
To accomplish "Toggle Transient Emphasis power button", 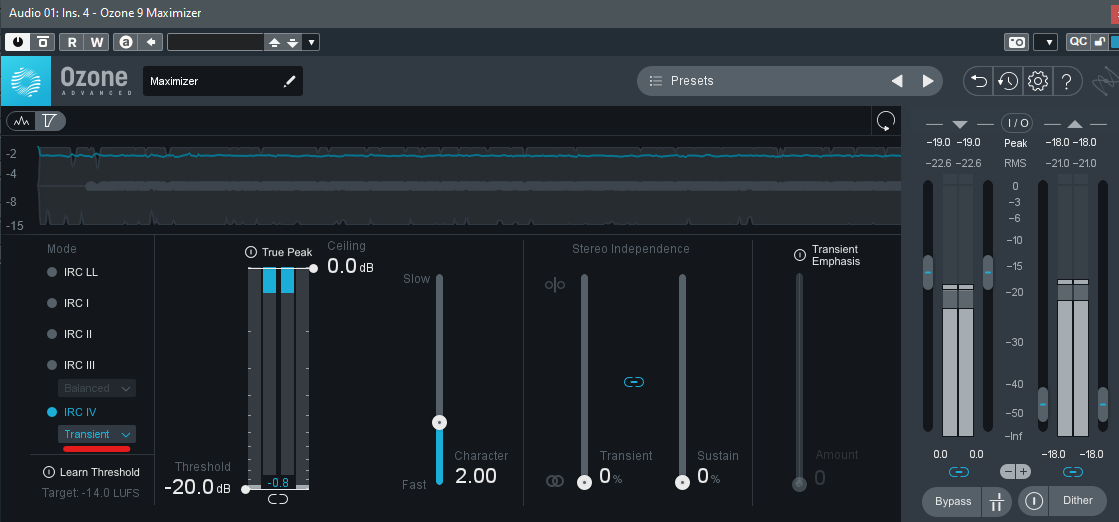I will click(x=800, y=255).
